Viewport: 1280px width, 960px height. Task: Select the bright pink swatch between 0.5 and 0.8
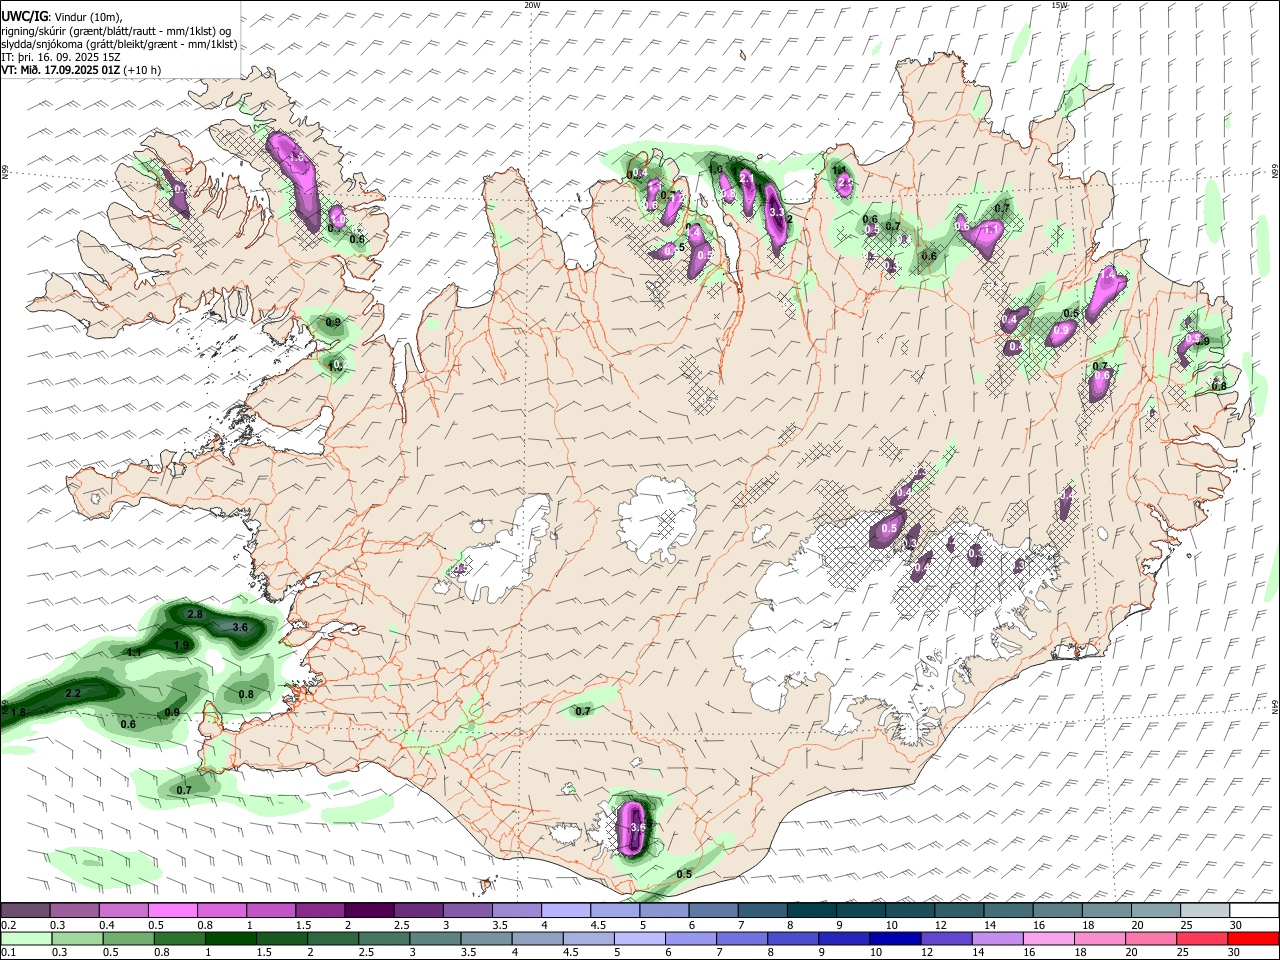click(x=172, y=910)
